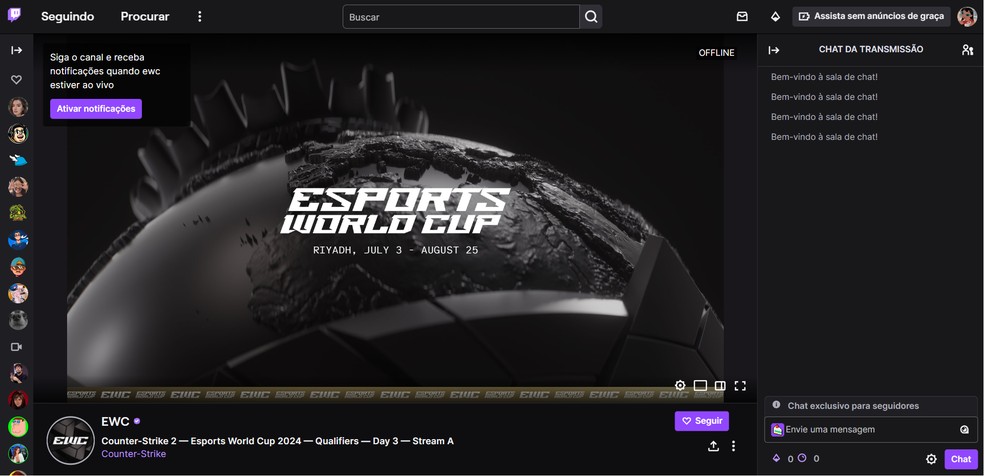Enter fullscreen on the video player
This screenshot has width=984, height=476.
740,385
